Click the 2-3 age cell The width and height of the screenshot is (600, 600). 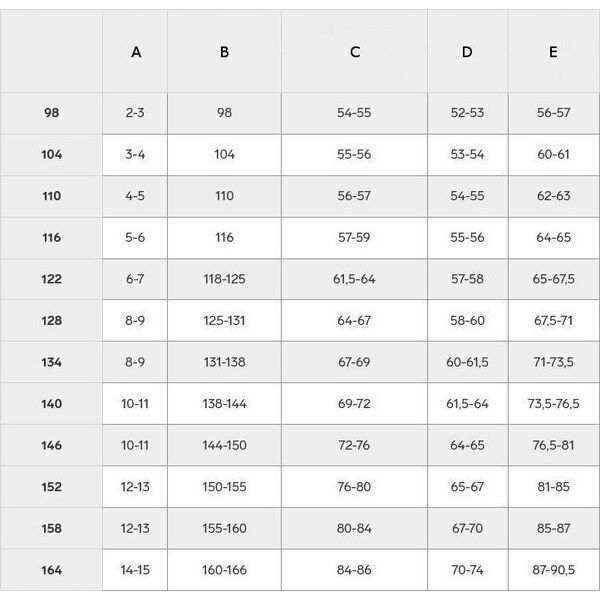coord(135,113)
